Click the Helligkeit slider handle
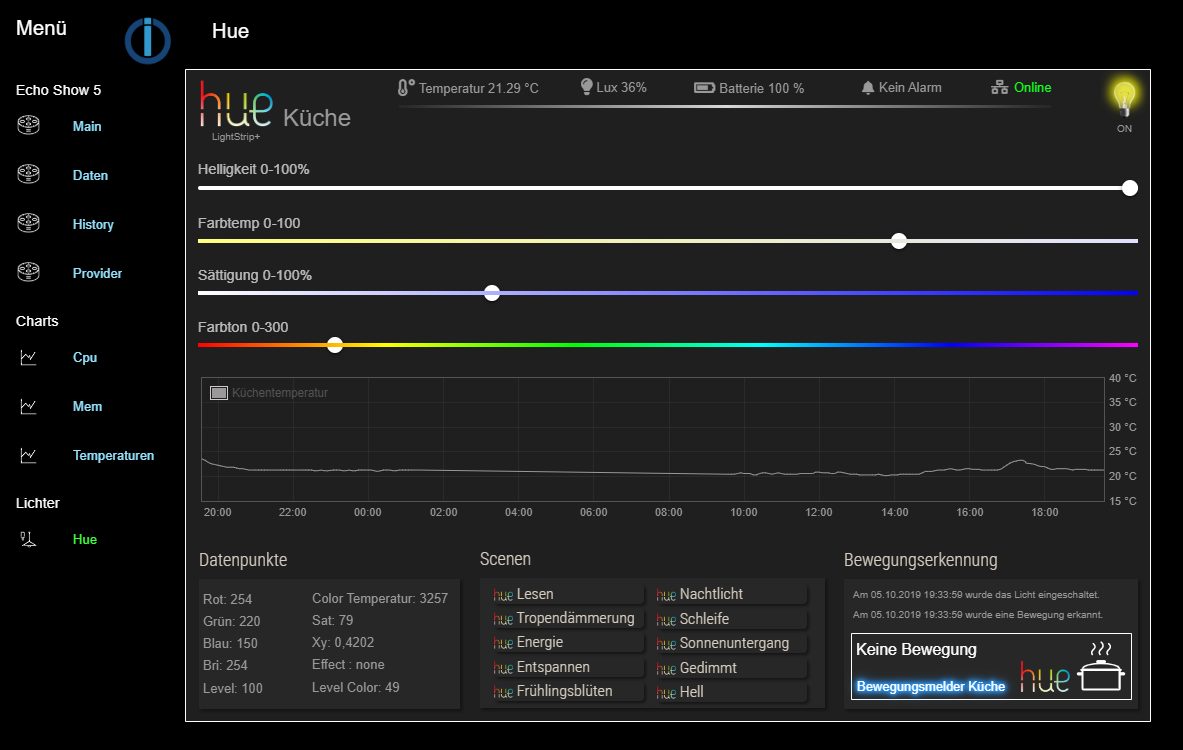This screenshot has height=750, width=1183. click(1129, 188)
